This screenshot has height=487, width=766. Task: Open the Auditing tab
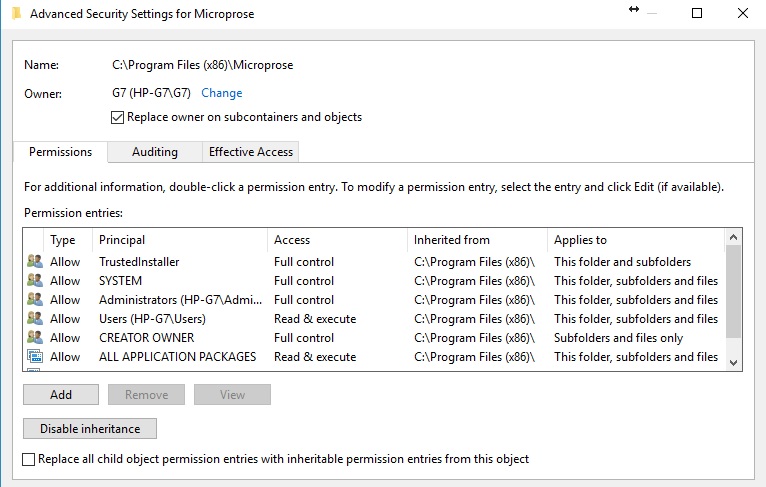(x=155, y=152)
